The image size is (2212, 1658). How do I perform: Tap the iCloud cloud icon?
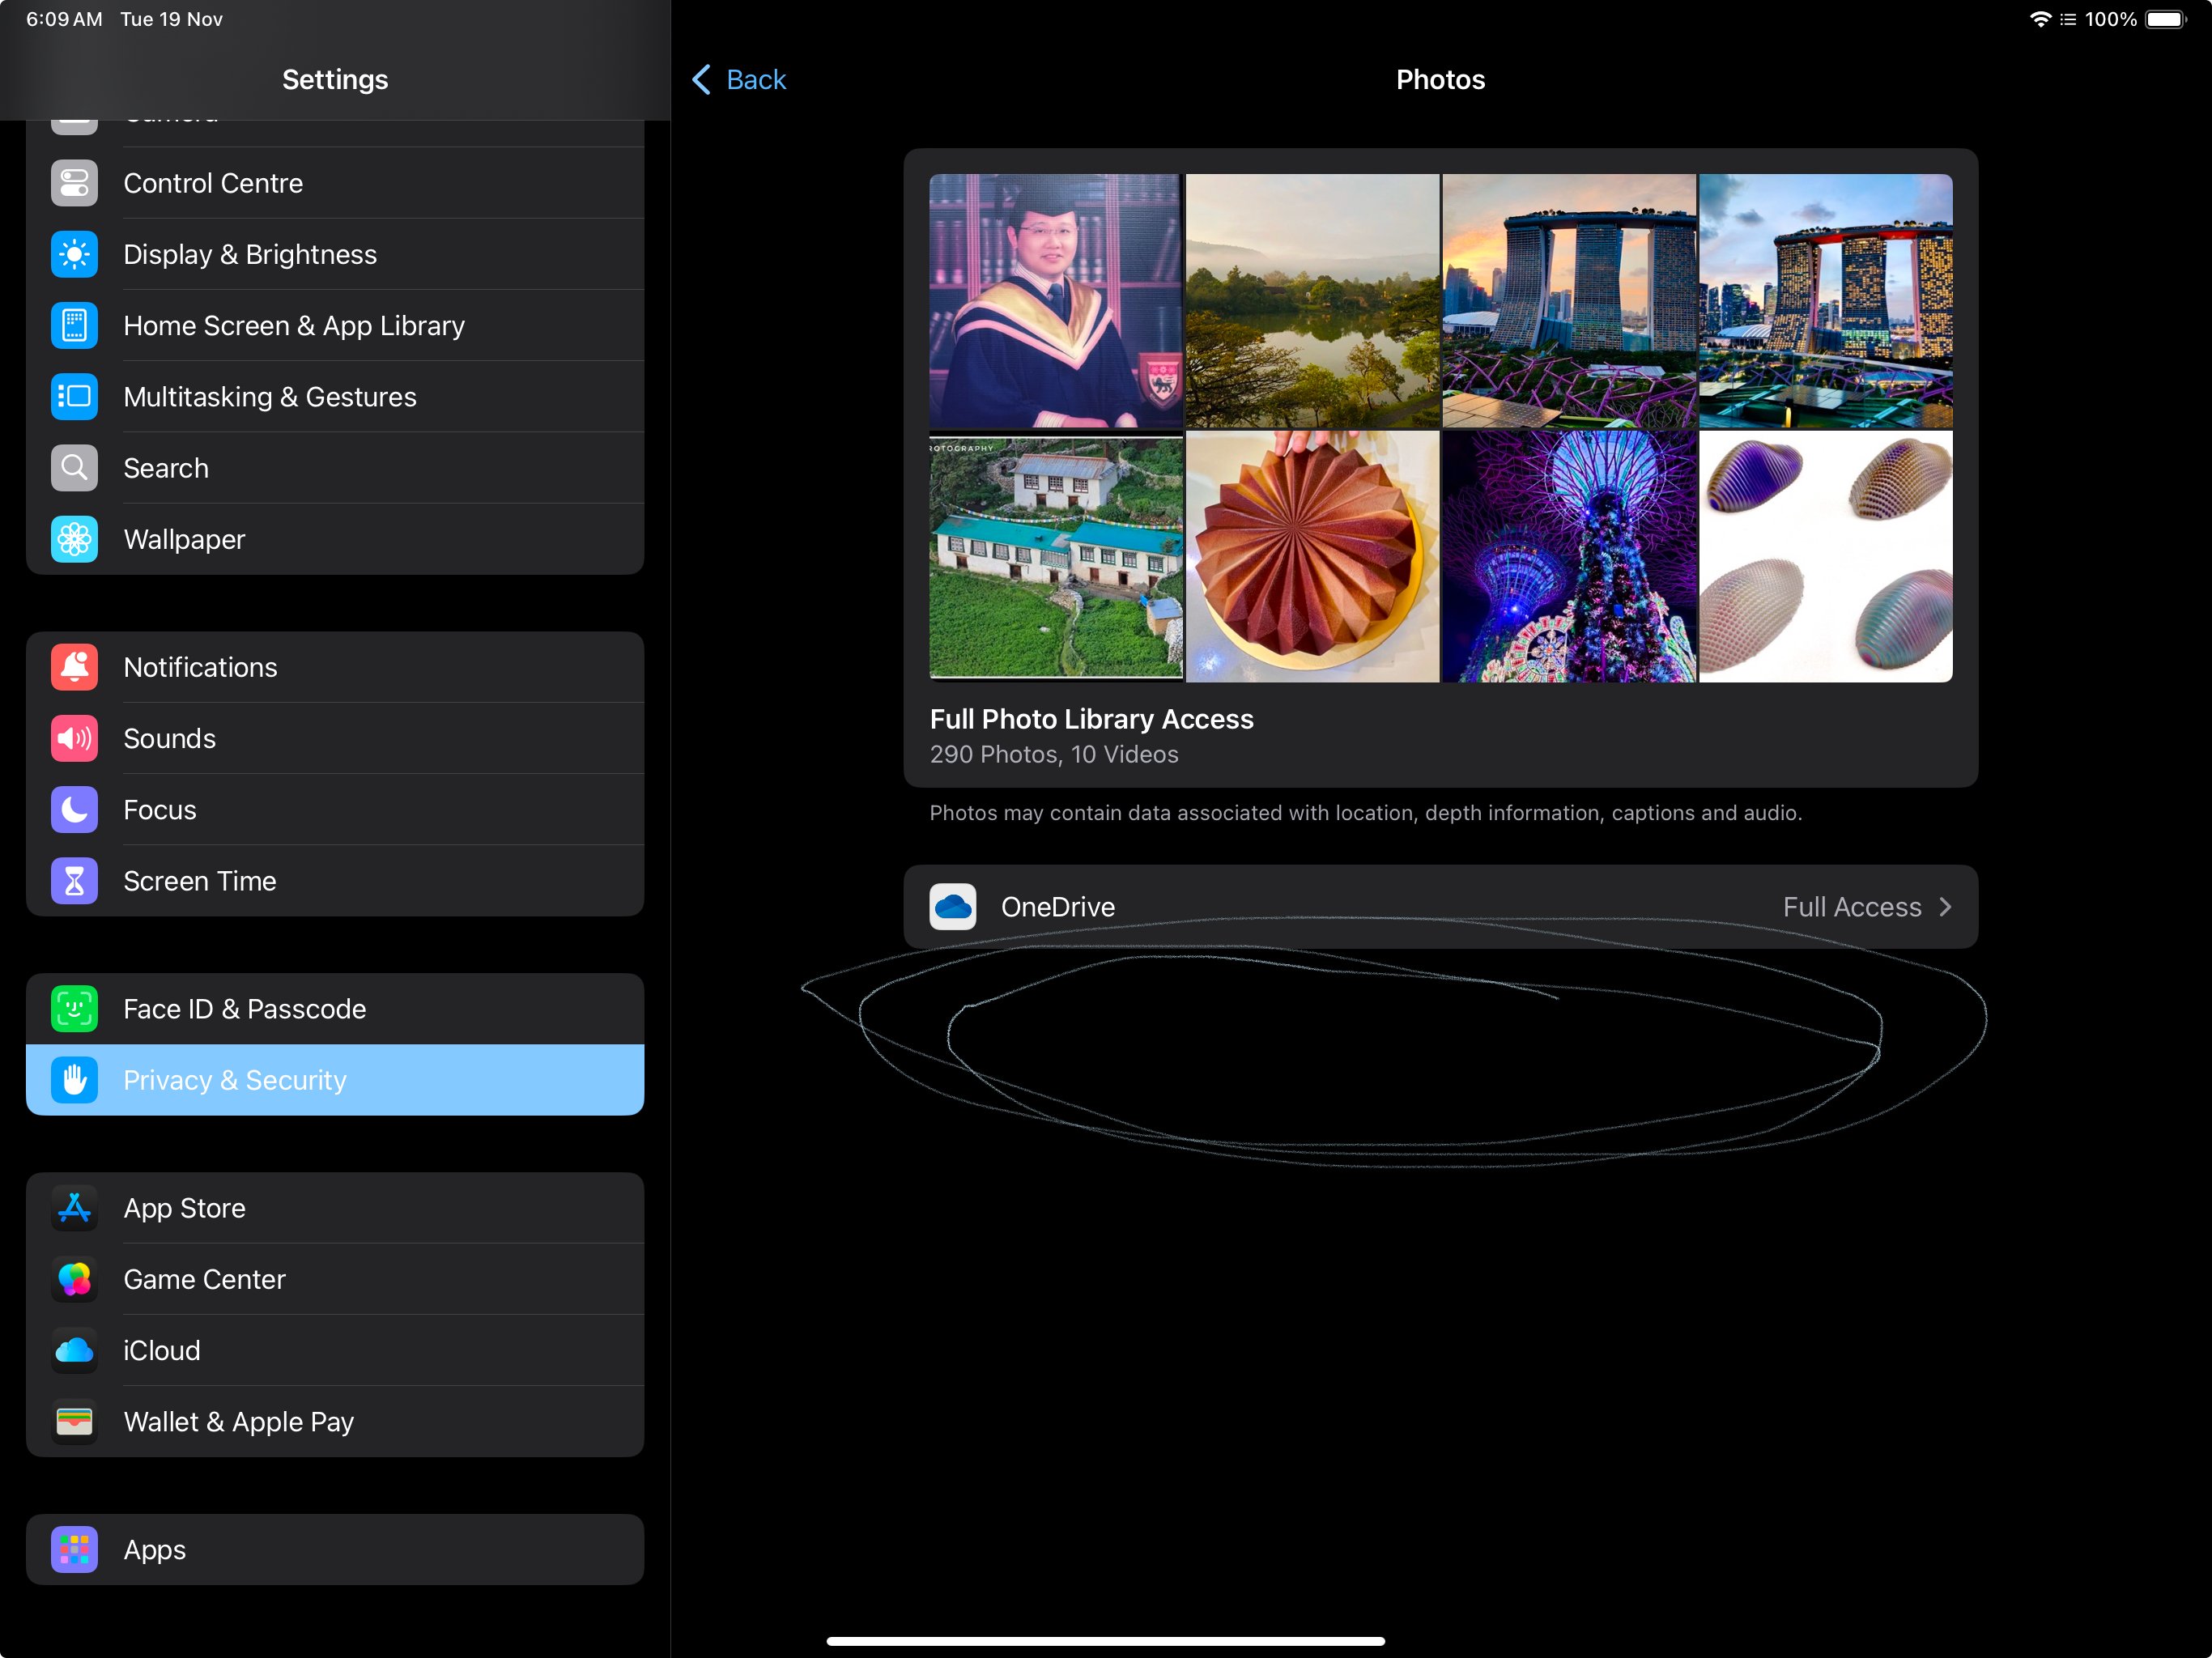tap(74, 1351)
